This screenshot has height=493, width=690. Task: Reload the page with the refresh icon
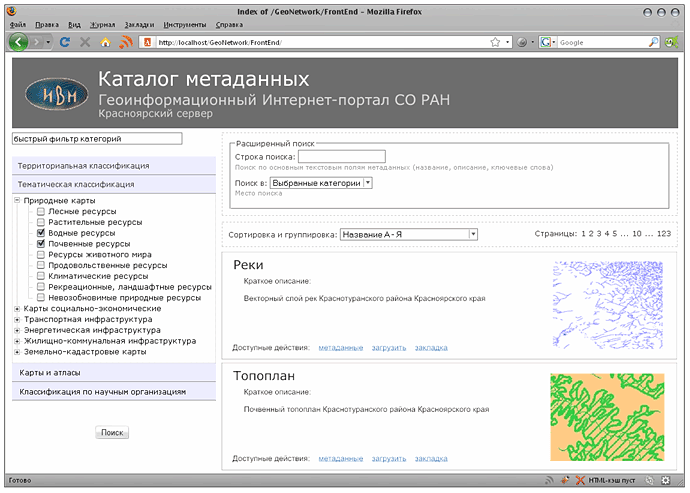coord(65,43)
